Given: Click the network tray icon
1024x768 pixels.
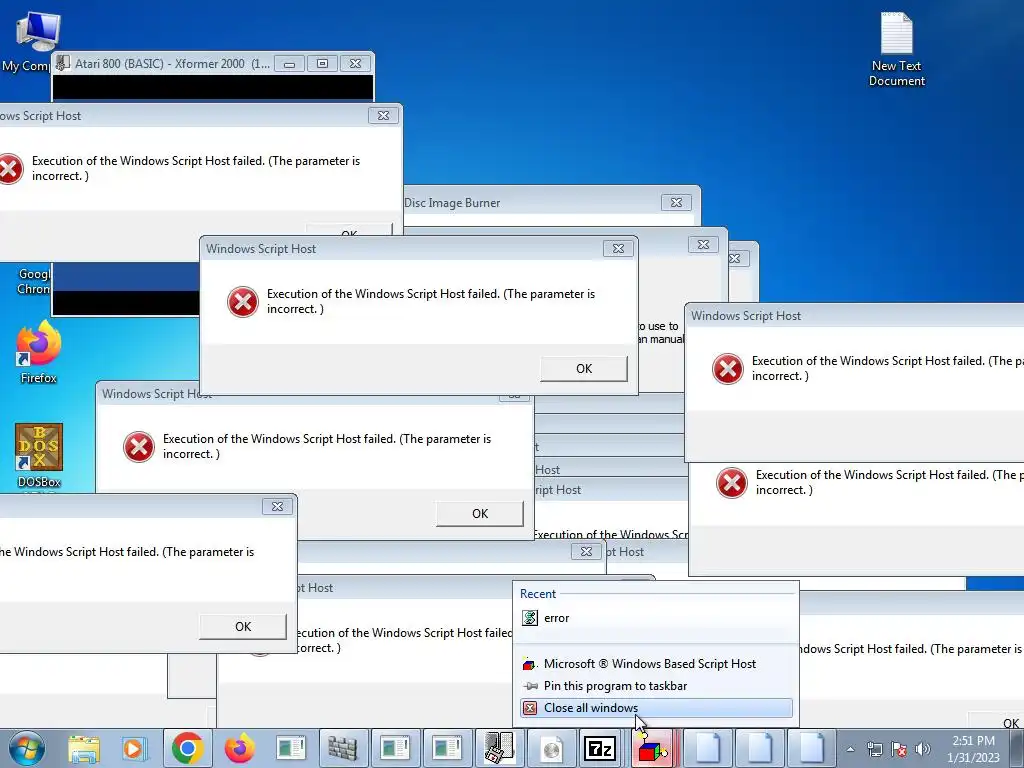Looking at the screenshot, I should point(874,749).
